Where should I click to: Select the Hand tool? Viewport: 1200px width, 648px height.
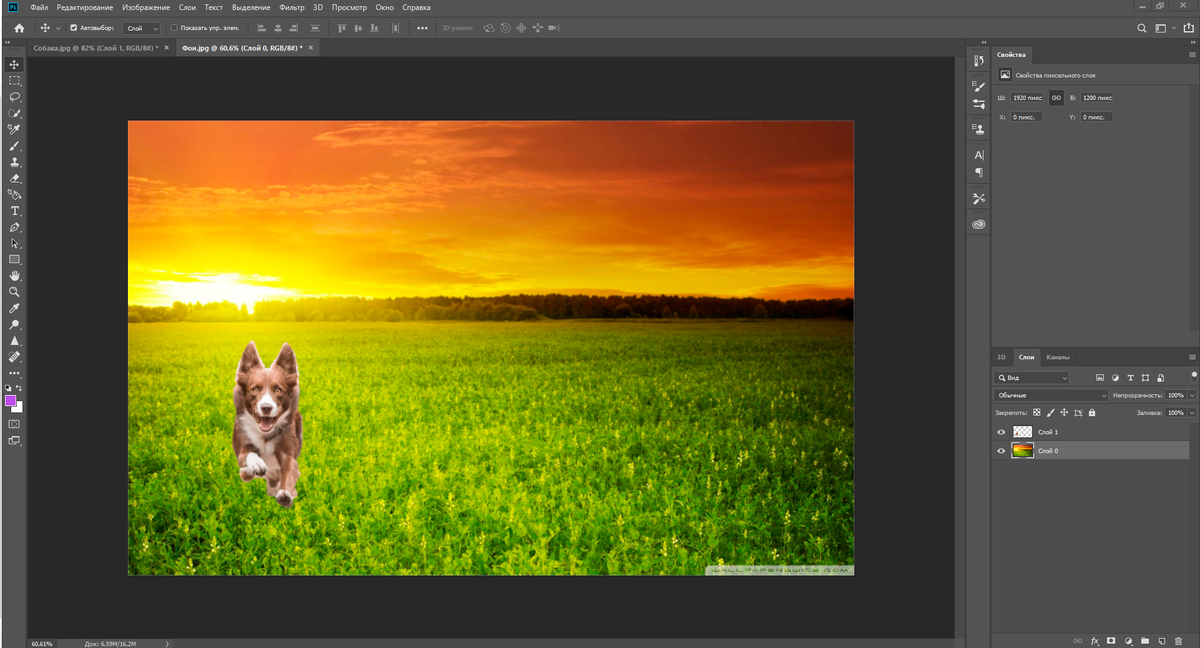[14, 275]
